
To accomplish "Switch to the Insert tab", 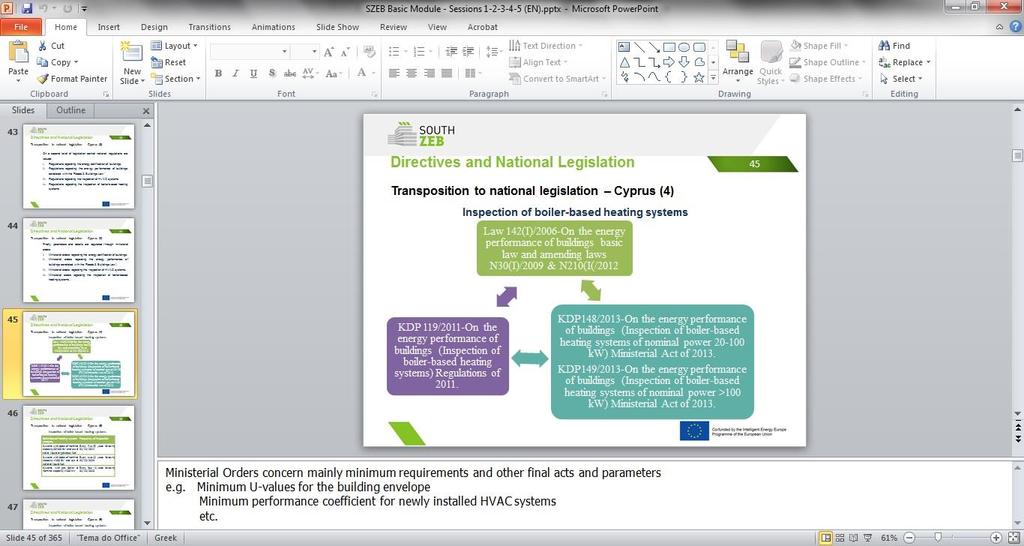I will pyautogui.click(x=108, y=27).
